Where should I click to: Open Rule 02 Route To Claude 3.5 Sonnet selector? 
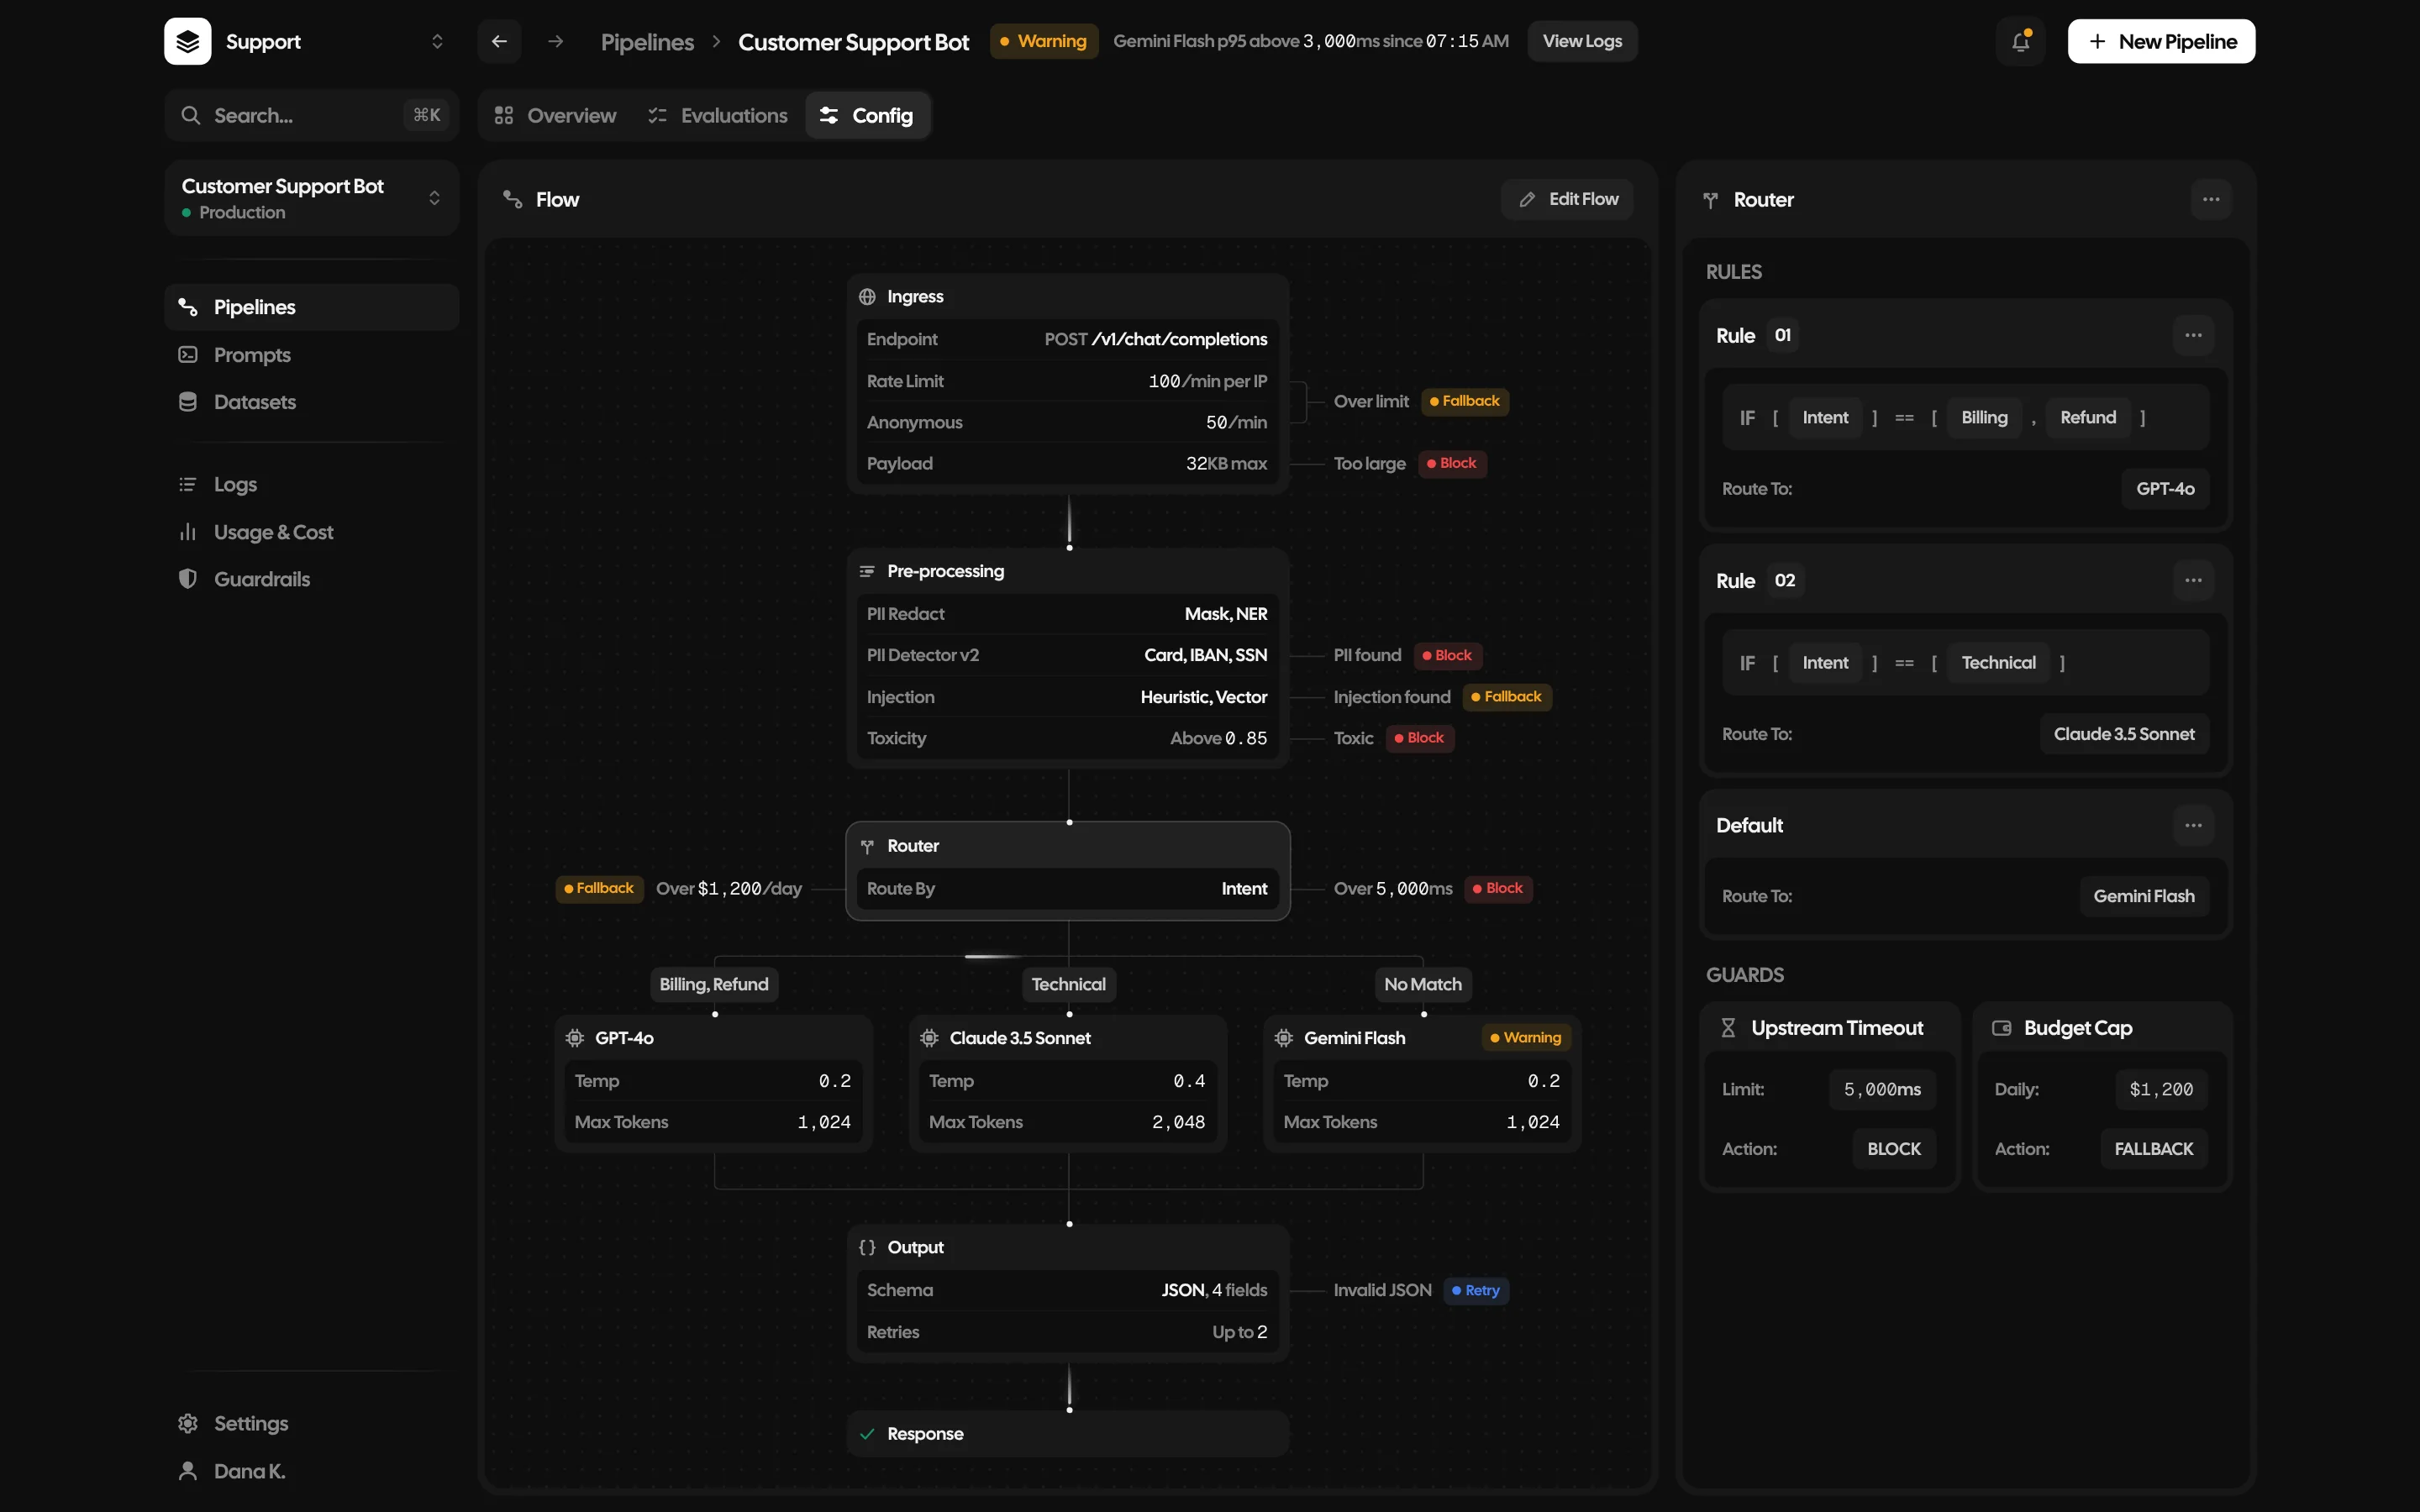point(2124,734)
